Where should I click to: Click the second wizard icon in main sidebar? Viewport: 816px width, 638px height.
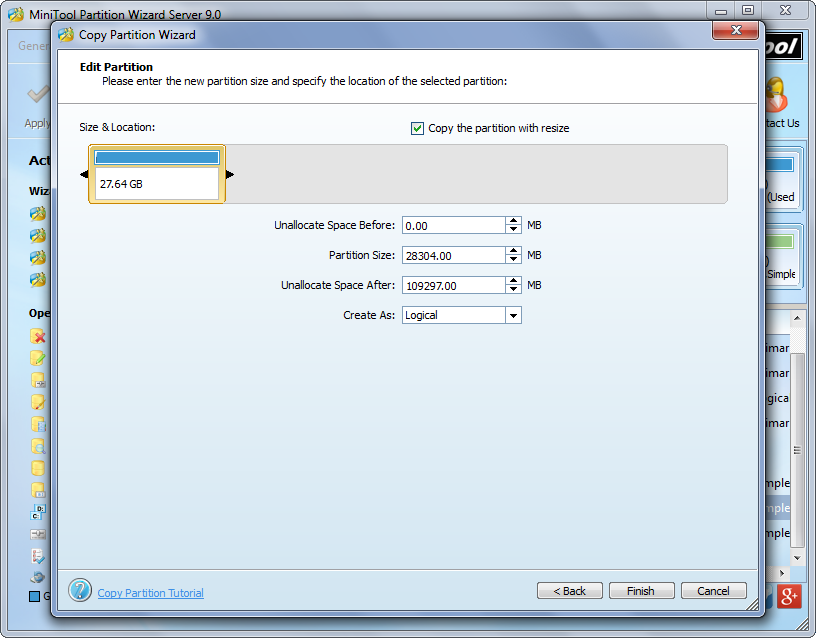pos(37,236)
